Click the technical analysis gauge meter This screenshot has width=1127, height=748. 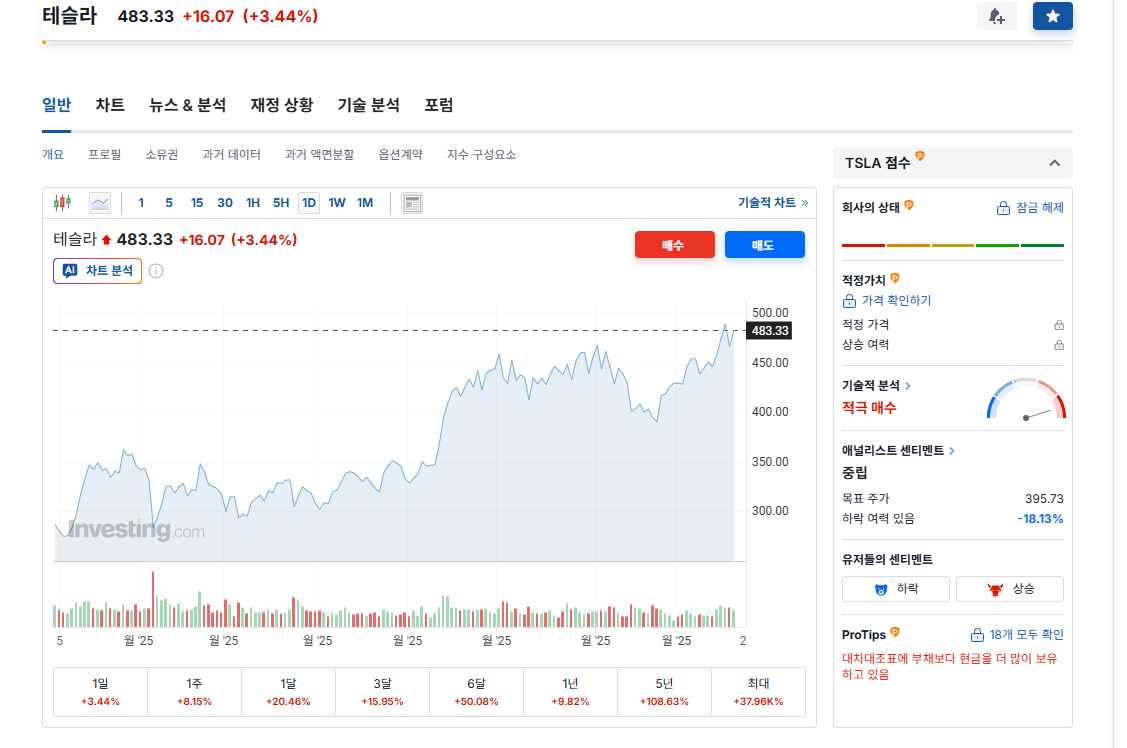click(x=1026, y=400)
